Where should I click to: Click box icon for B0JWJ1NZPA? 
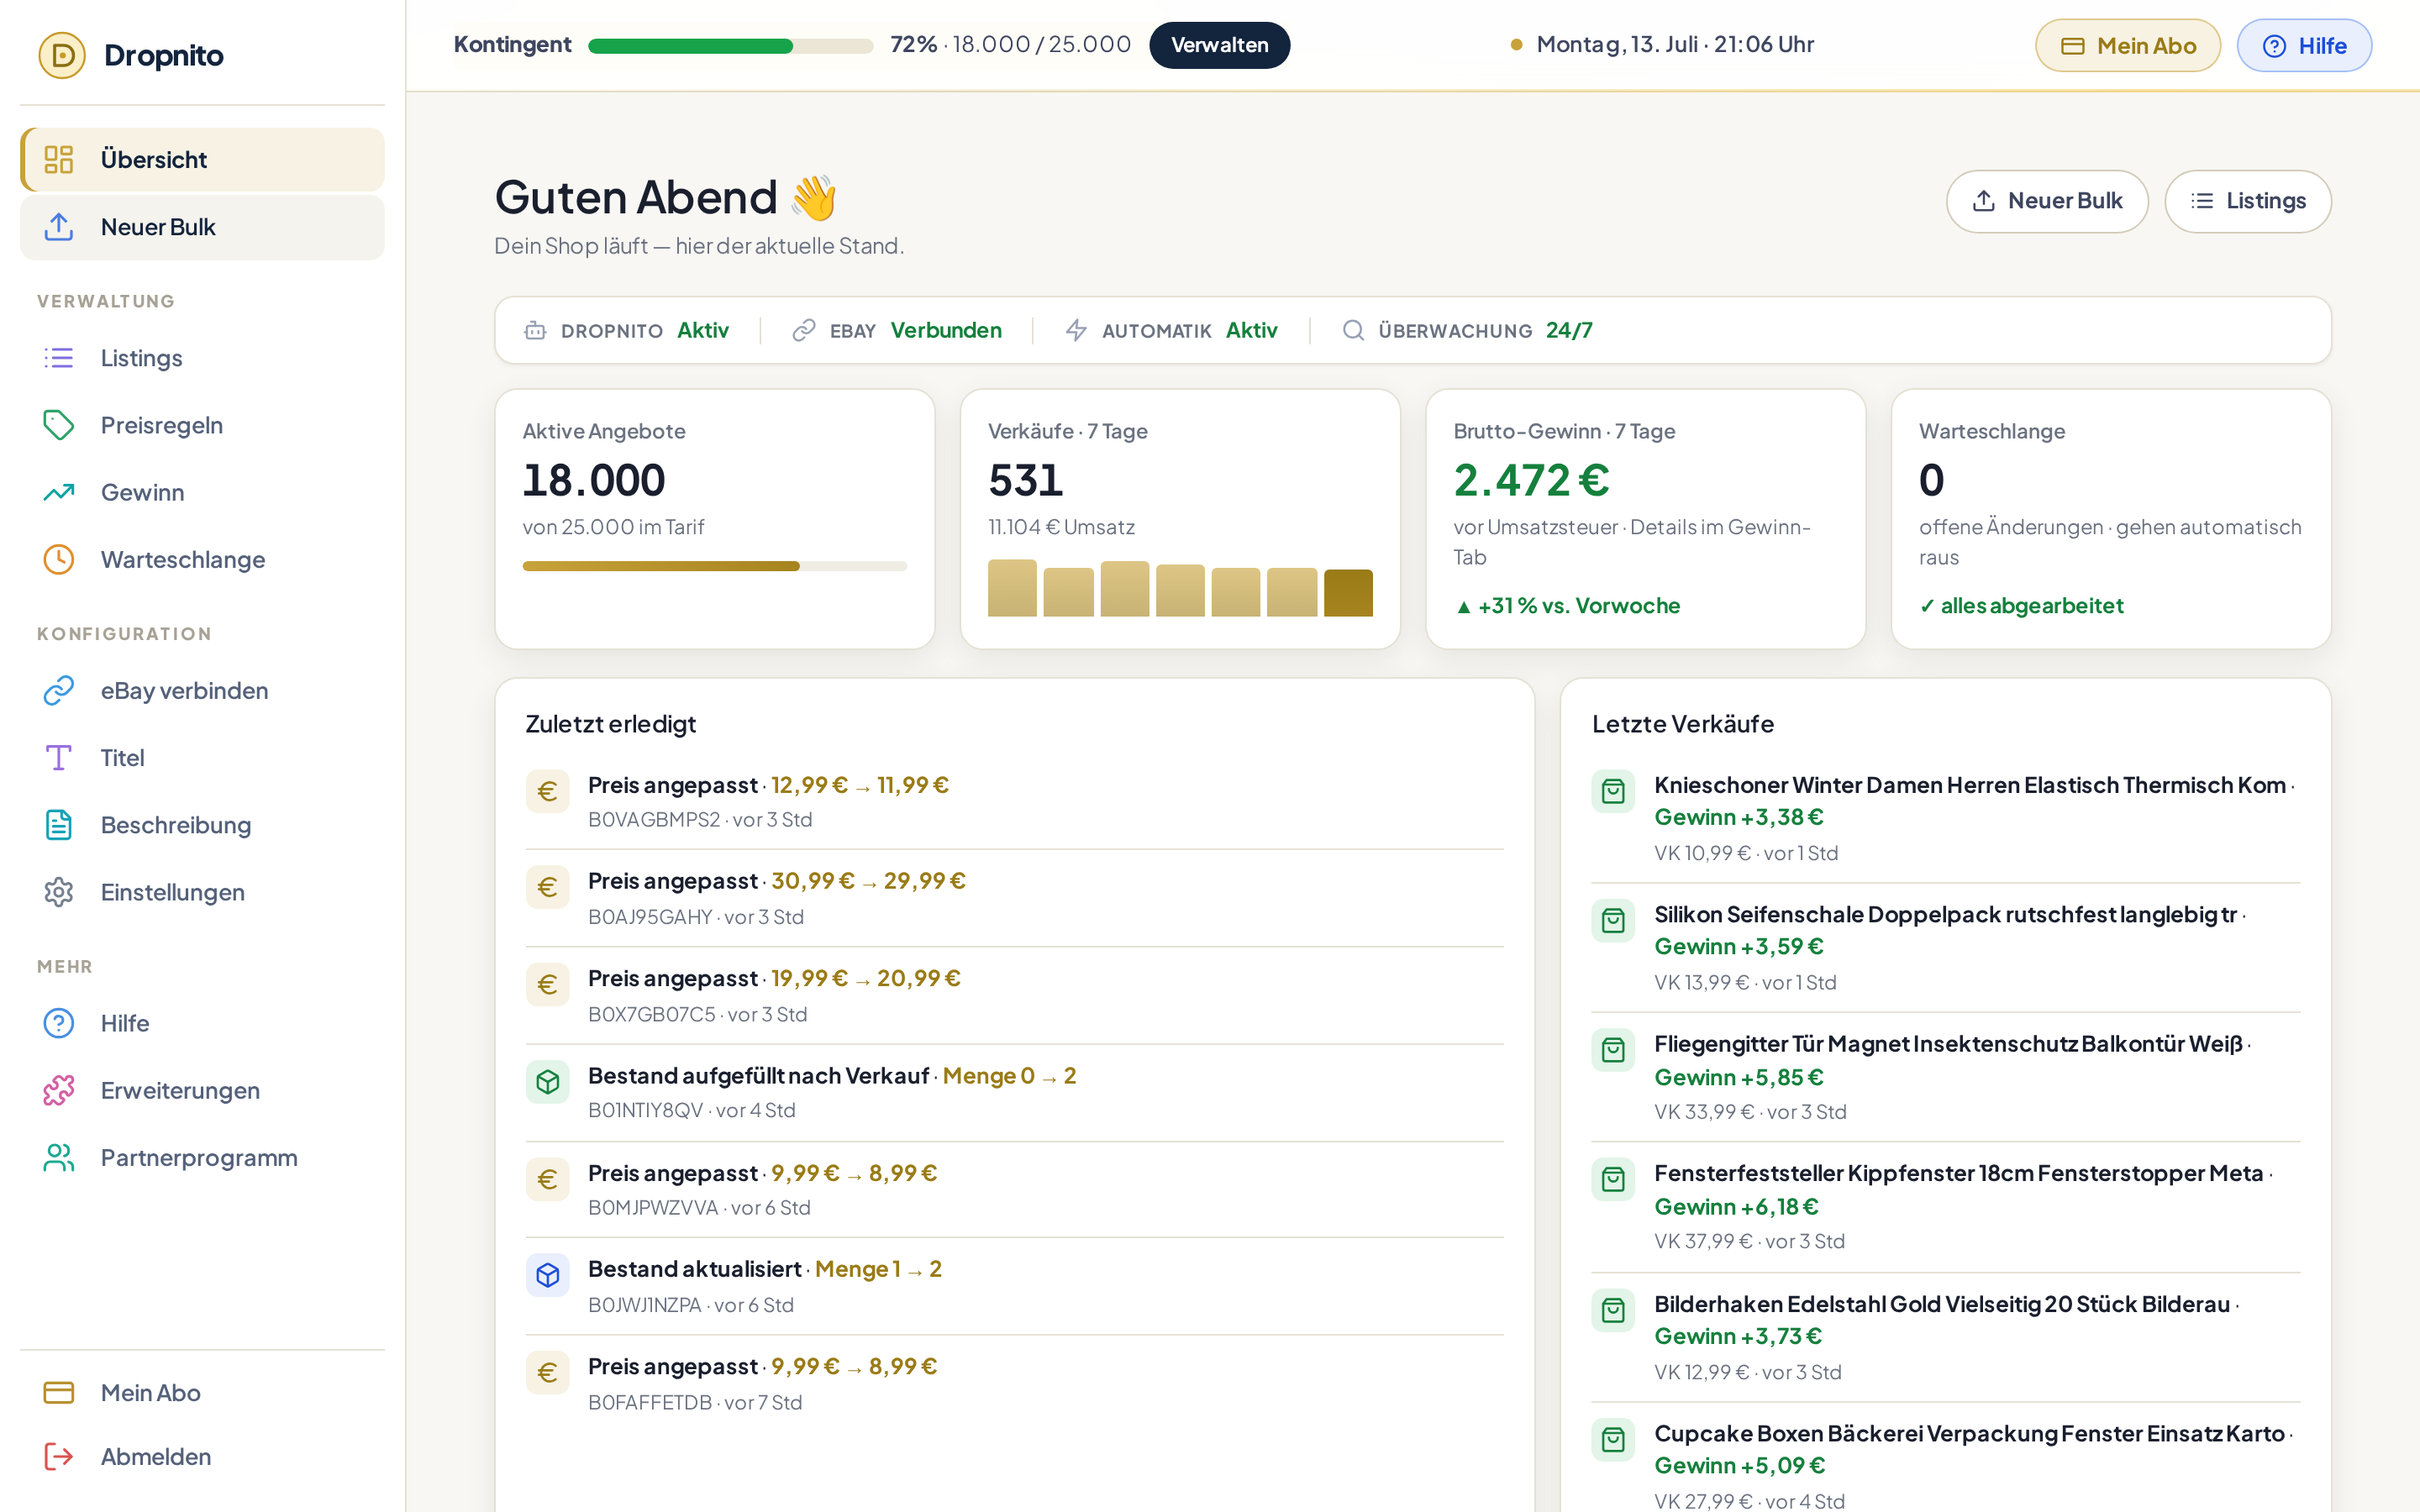(x=547, y=1275)
